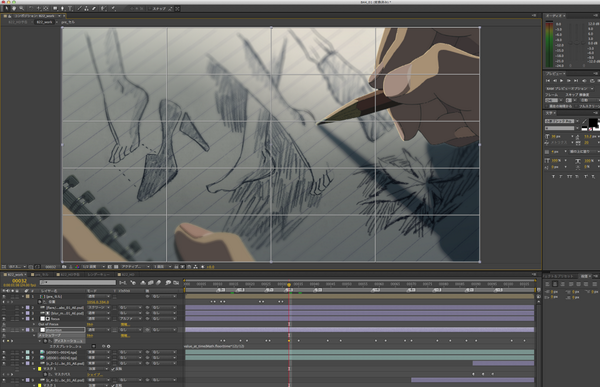Screen dimensions: 600x387
Task: Toggle the invert checkbox on layer 8 mask
Action: pyautogui.click(x=112, y=369)
